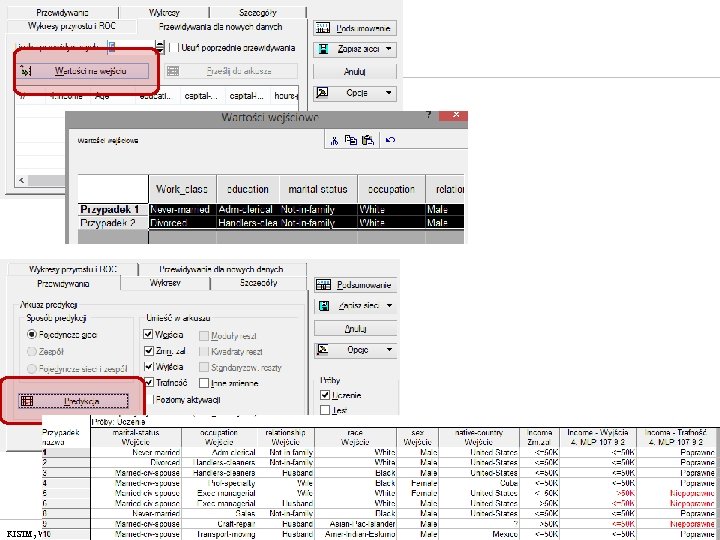Open the upper Opcje dropdown menu

click(354, 93)
